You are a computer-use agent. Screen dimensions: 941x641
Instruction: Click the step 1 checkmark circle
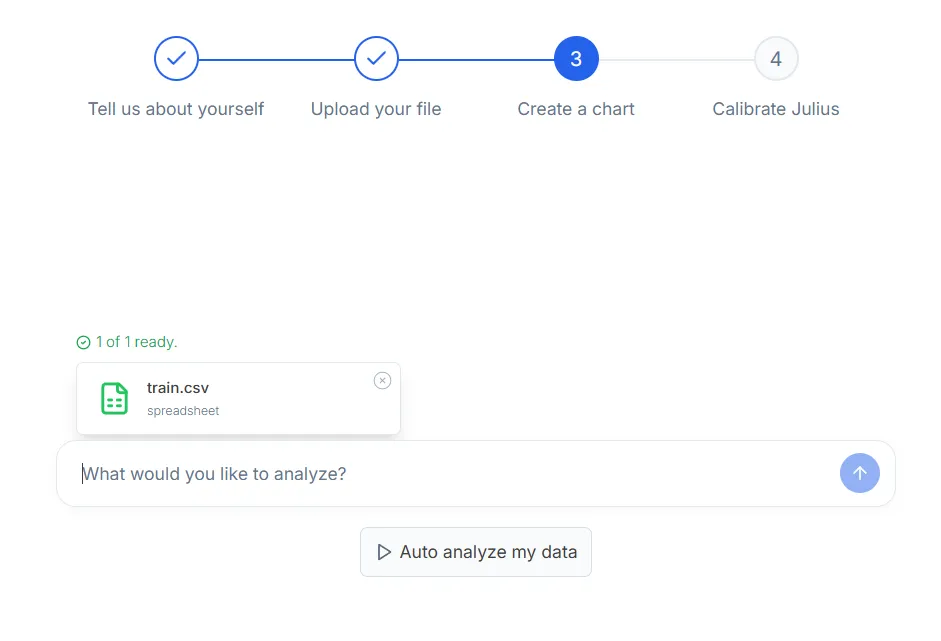click(176, 59)
